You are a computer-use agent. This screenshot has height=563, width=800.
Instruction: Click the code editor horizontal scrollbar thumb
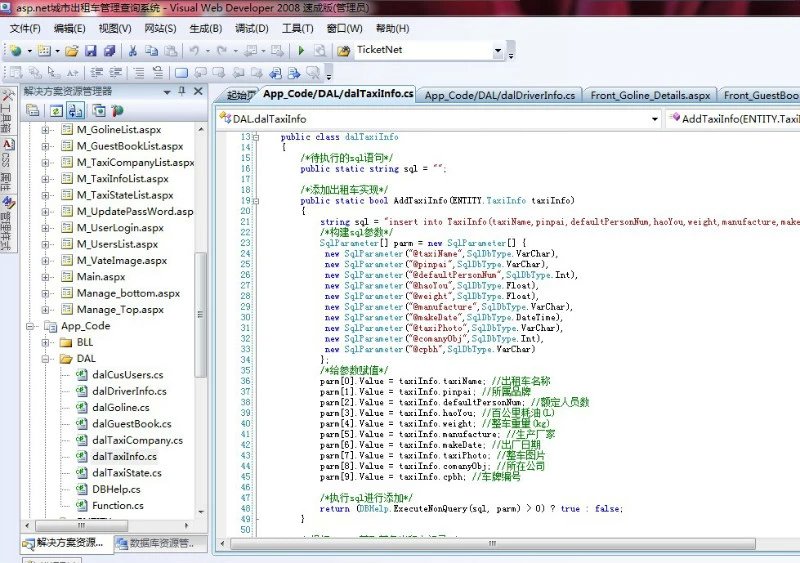(x=492, y=544)
